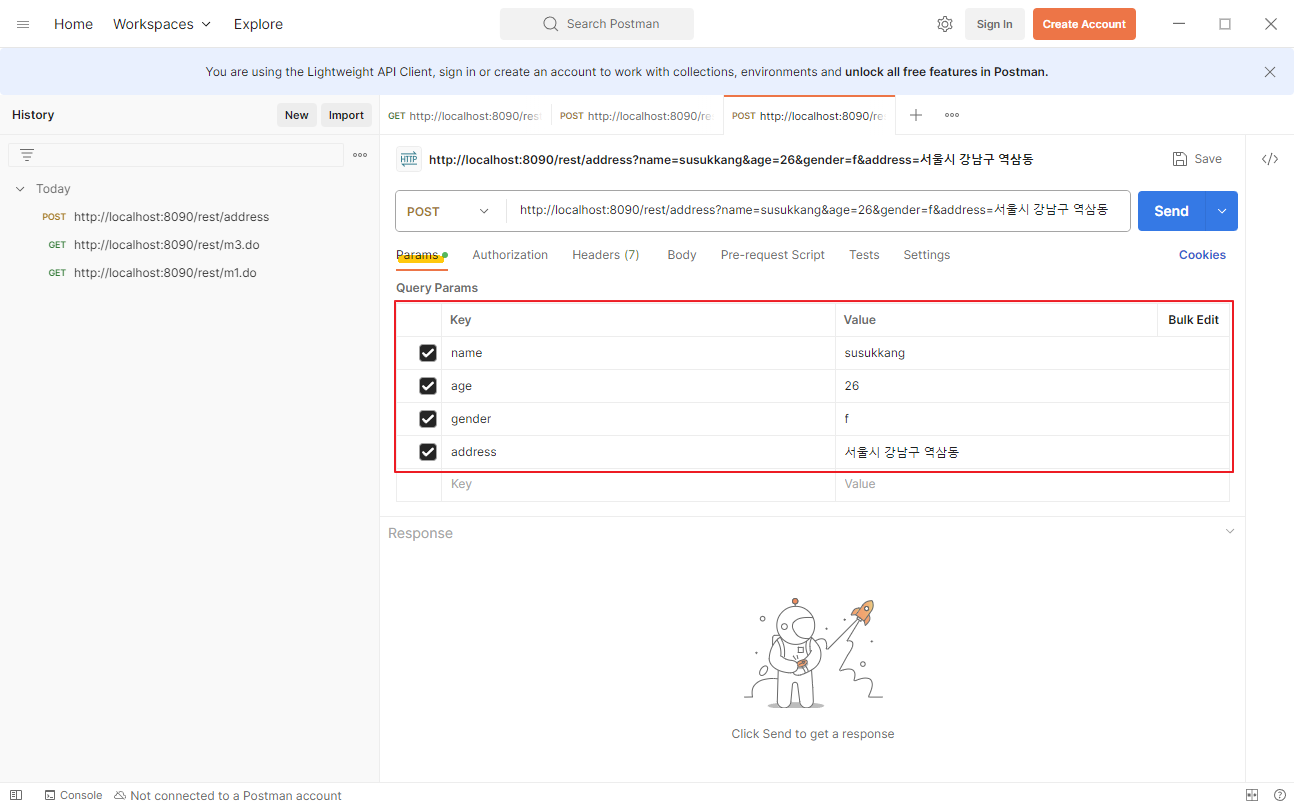Screen dimensions: 1294x807
Task: Go to Home
Action: click(x=73, y=24)
